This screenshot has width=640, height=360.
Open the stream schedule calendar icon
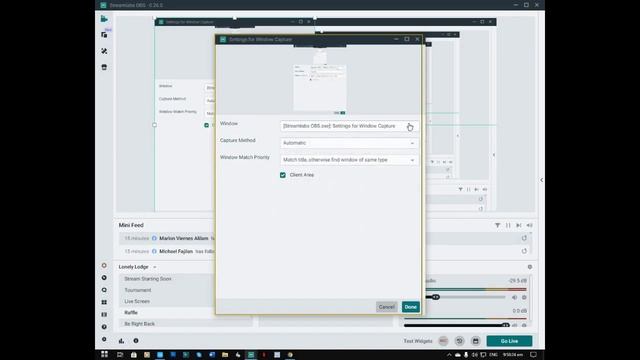coord(475,341)
